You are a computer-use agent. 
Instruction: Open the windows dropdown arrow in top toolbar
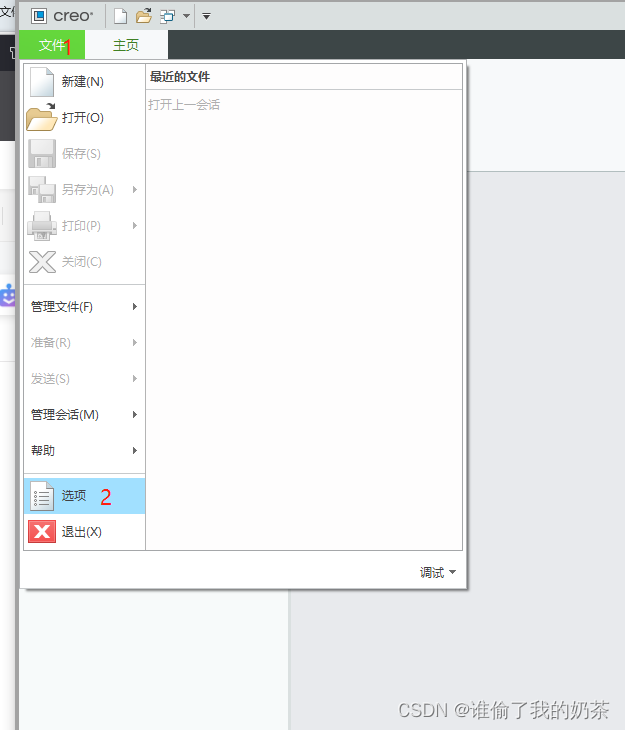(186, 16)
